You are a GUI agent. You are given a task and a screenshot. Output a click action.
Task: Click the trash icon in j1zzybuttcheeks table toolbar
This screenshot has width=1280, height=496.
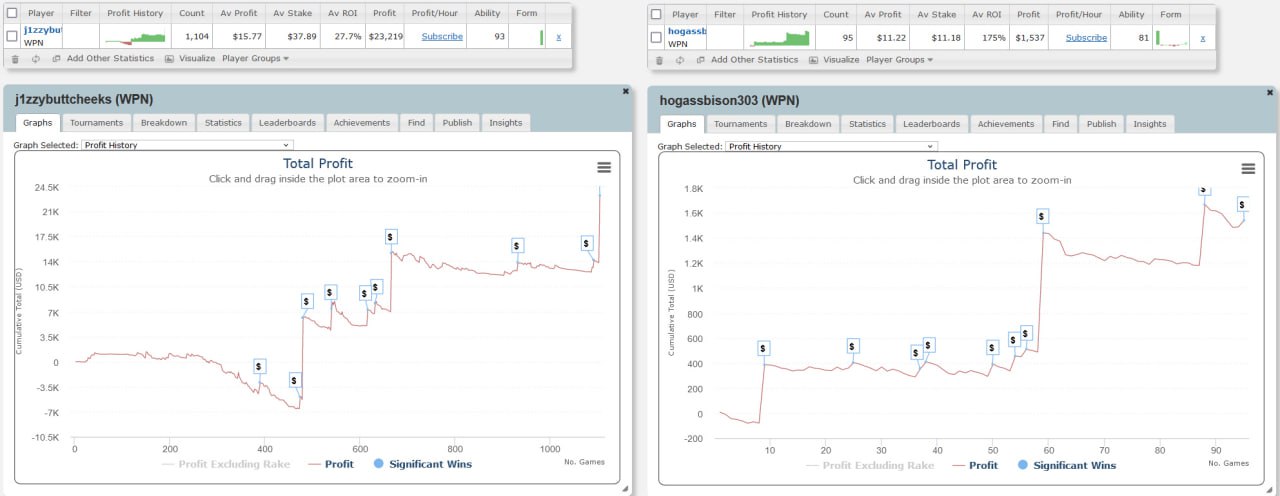pyautogui.click(x=14, y=59)
